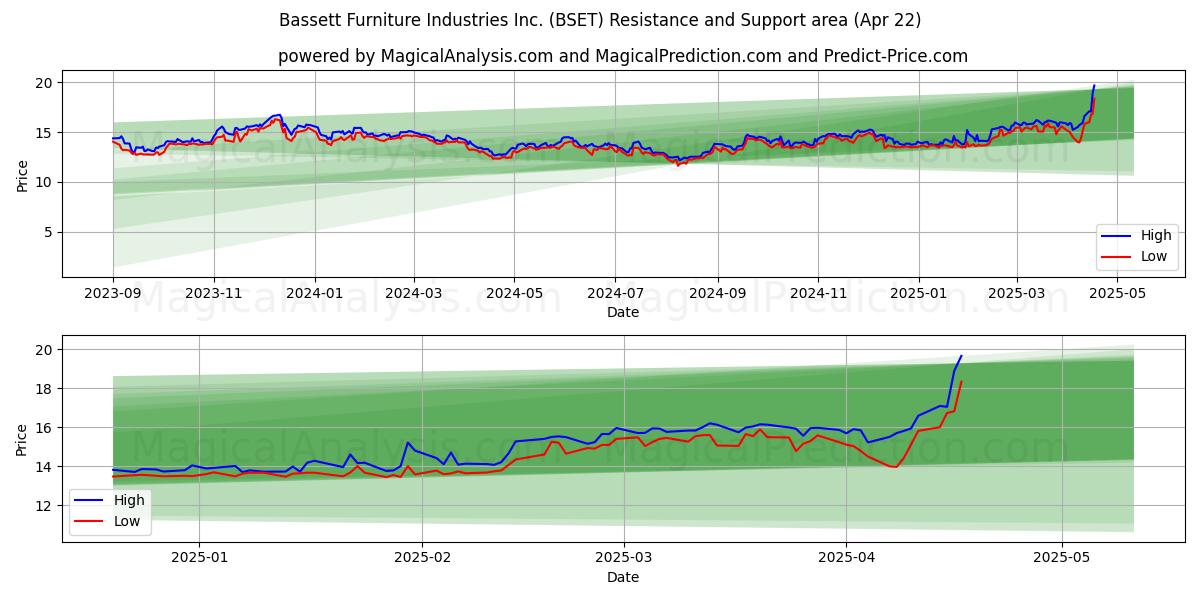Viewport: 1200px width, 600px height.
Task: Click the '20' price tick on top chart
Action: (x=44, y=83)
